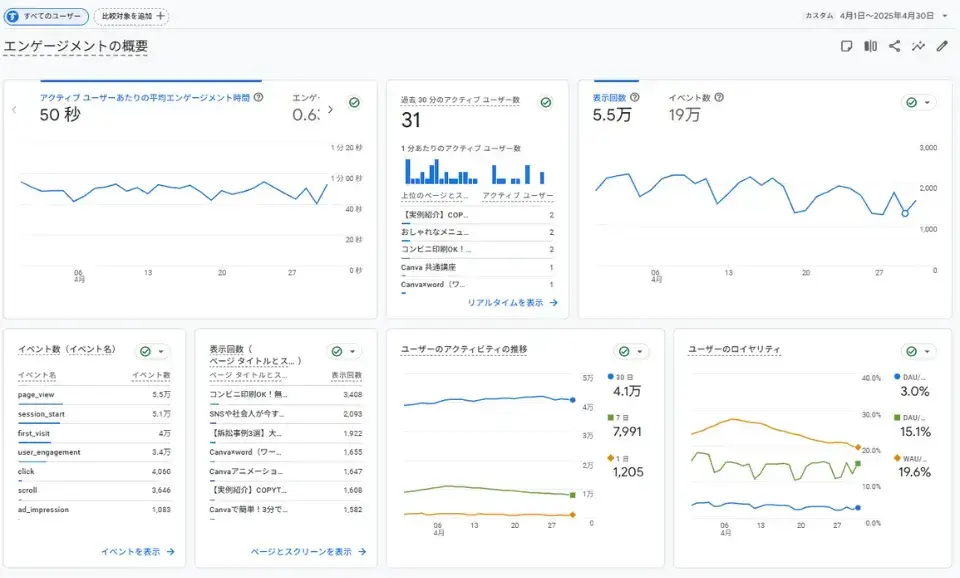
Task: Click the イベントを表示 link
Action: pos(136,550)
